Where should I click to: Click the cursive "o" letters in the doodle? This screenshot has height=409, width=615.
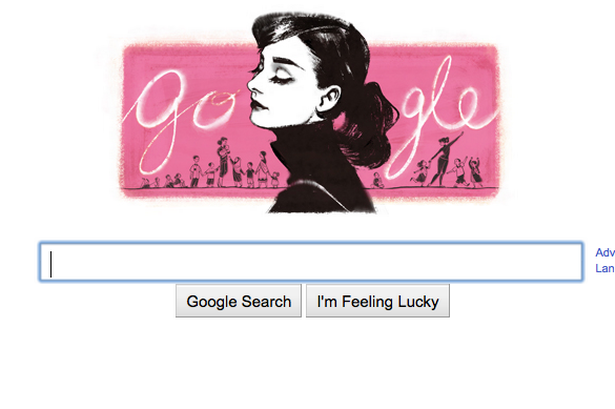[x=214, y=110]
